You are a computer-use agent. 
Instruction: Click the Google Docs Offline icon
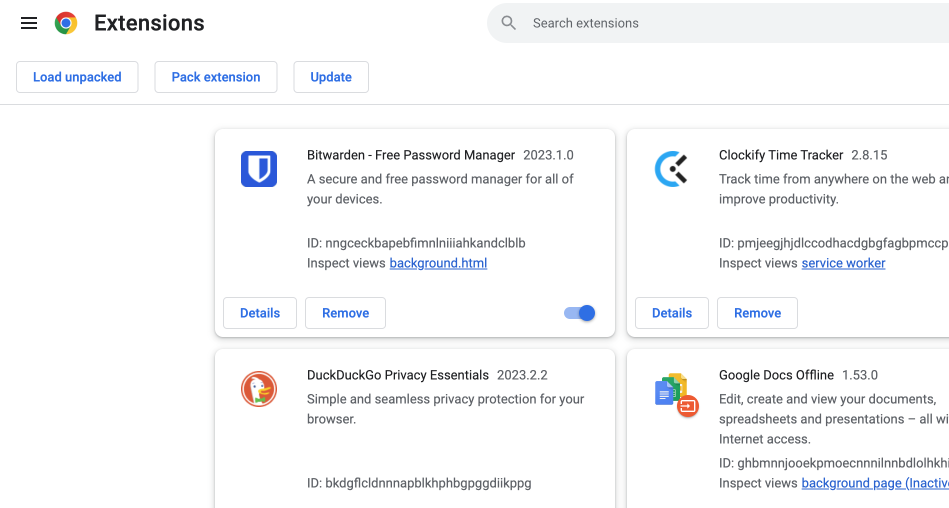tap(676, 395)
